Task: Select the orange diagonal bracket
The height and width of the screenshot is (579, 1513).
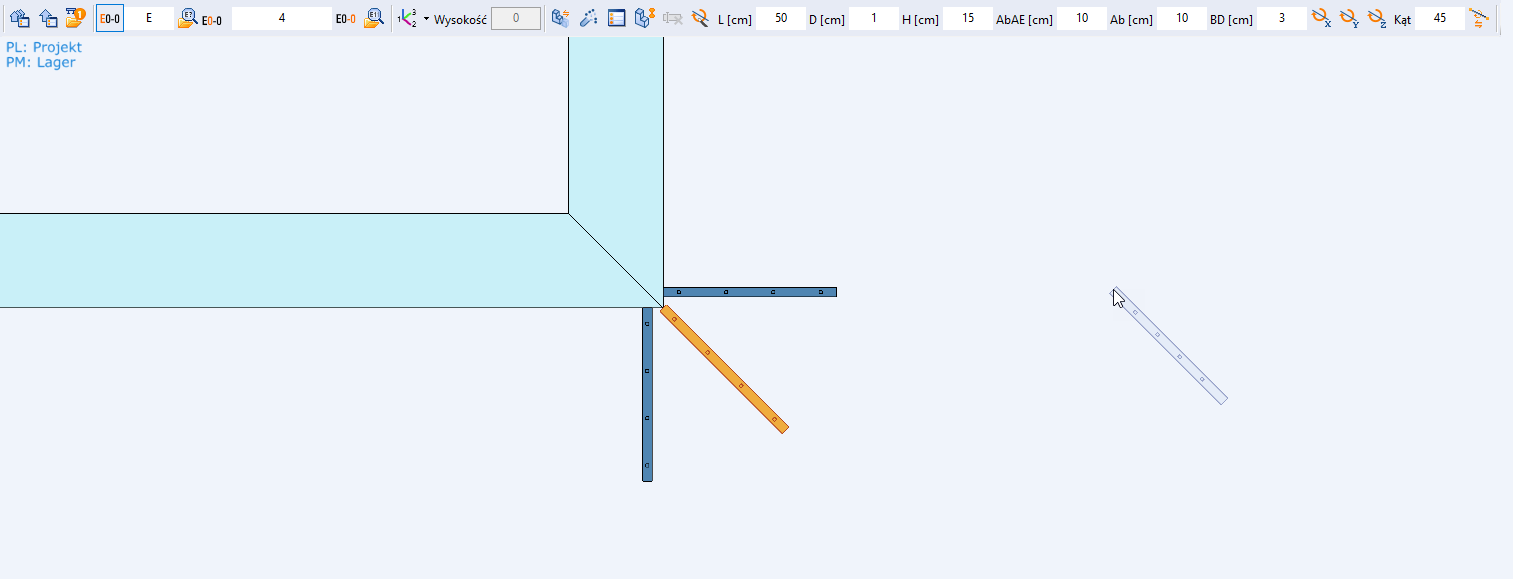Action: click(725, 370)
